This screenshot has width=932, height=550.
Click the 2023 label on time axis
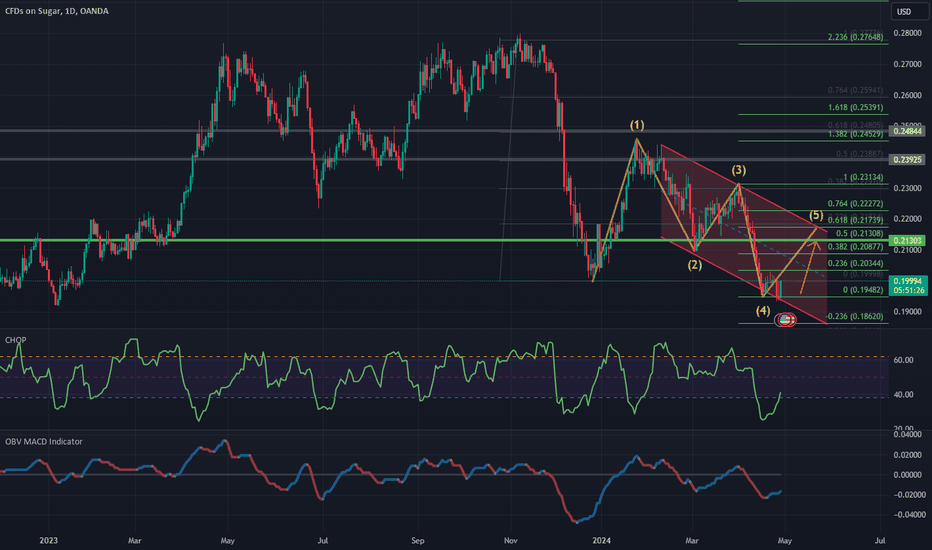[x=48, y=540]
